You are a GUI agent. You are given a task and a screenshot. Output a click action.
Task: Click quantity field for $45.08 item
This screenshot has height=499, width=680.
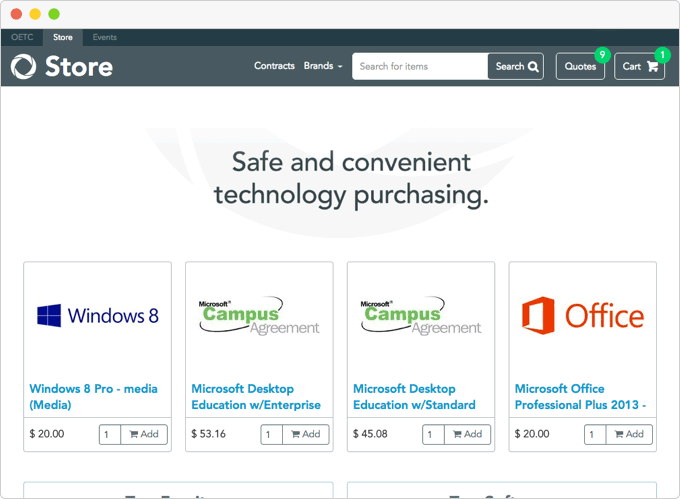pos(433,434)
